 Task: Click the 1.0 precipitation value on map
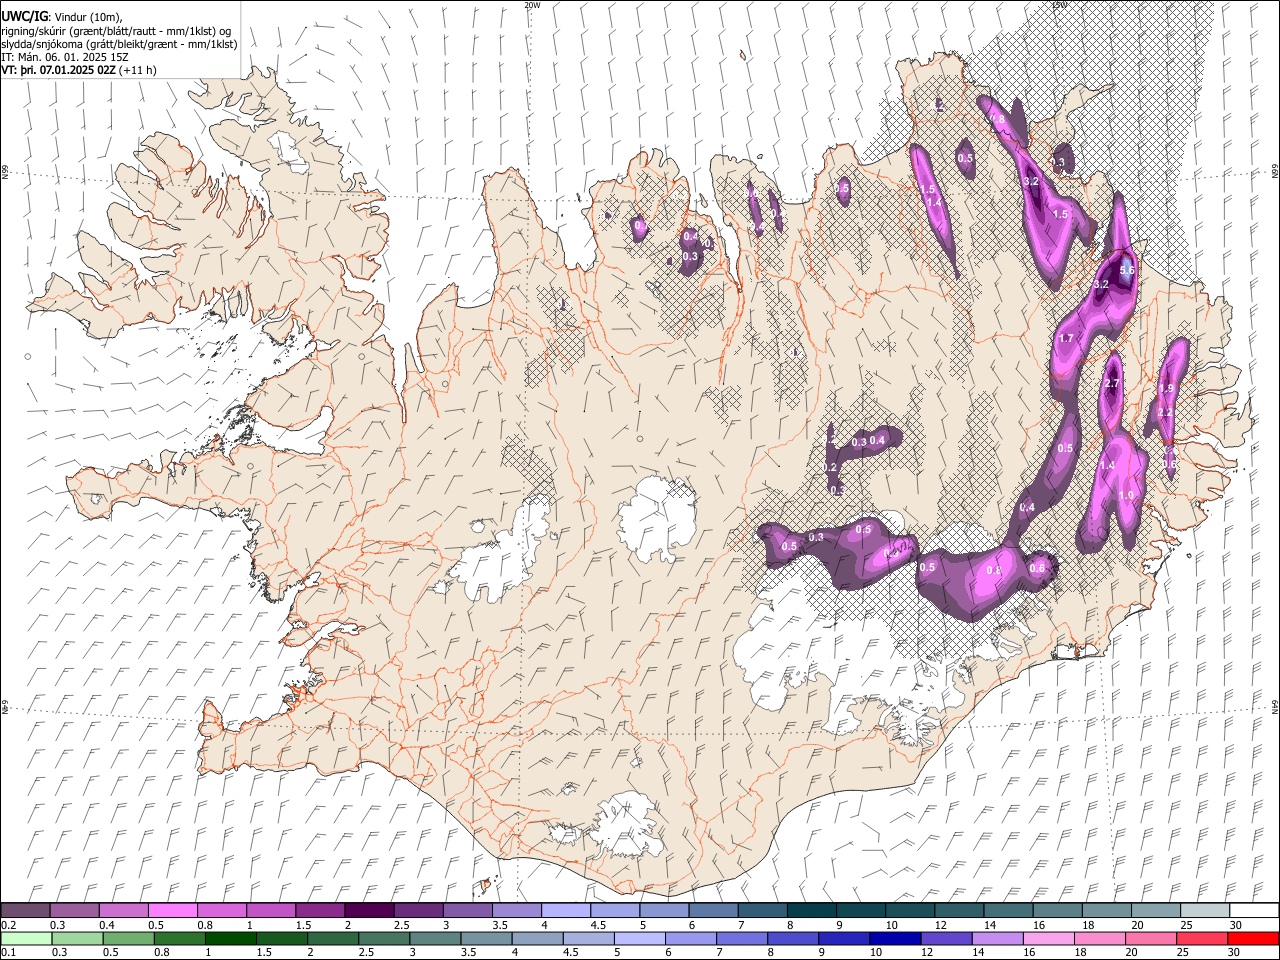[x=1127, y=495]
